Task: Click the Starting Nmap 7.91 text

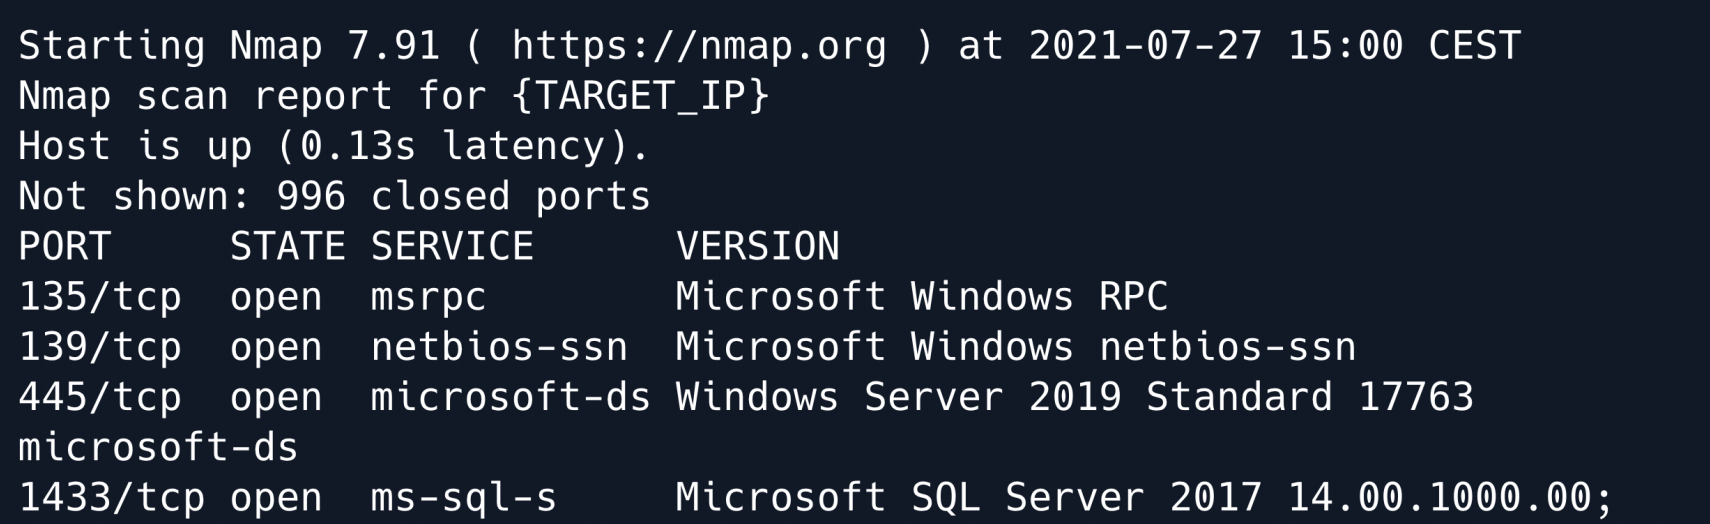Action: pos(229,46)
